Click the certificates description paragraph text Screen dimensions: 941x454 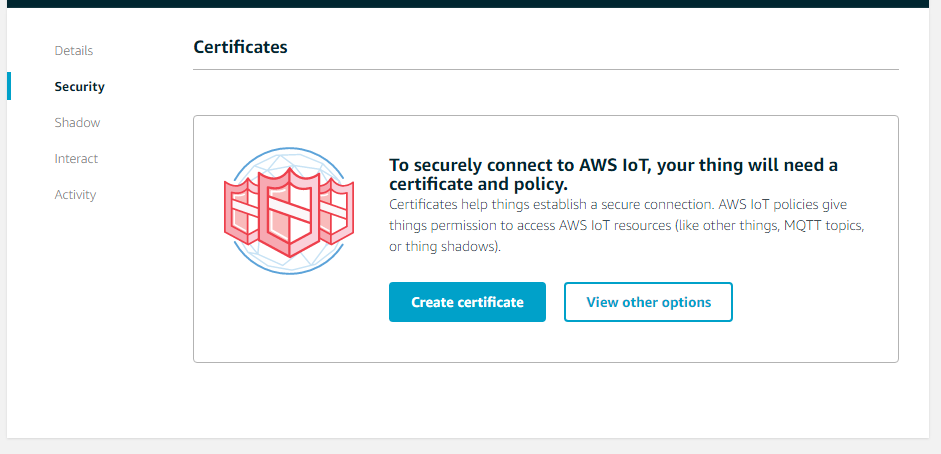click(625, 225)
